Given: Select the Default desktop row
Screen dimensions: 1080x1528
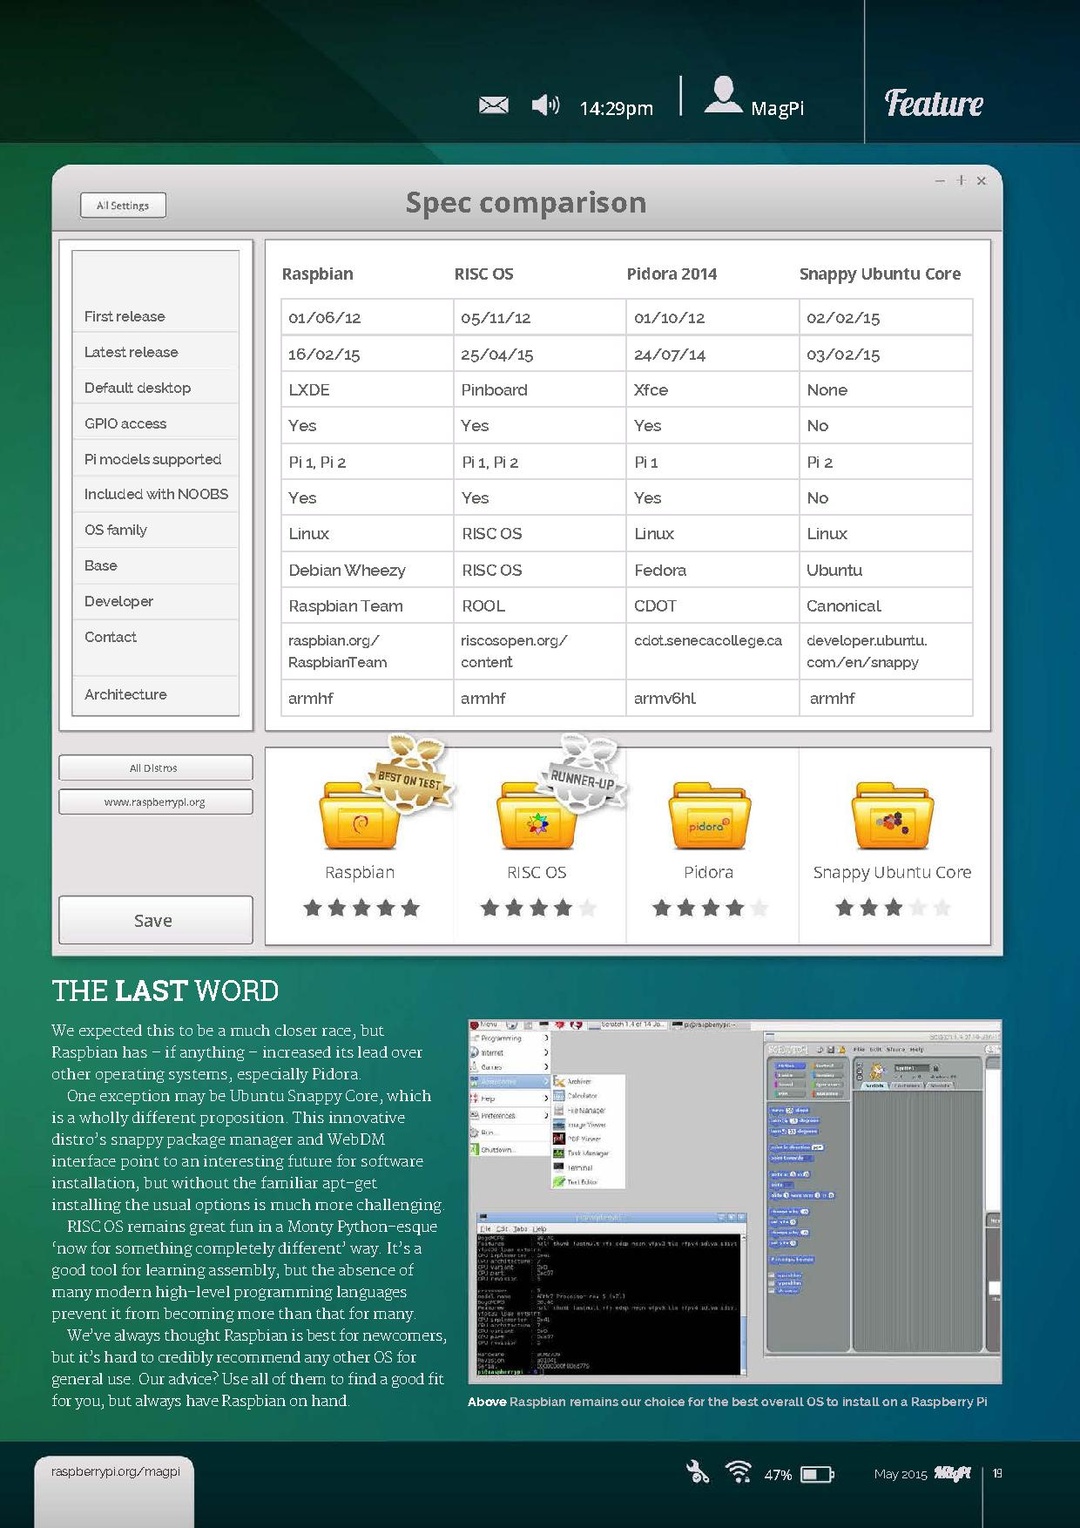Looking at the screenshot, I should click(x=155, y=388).
